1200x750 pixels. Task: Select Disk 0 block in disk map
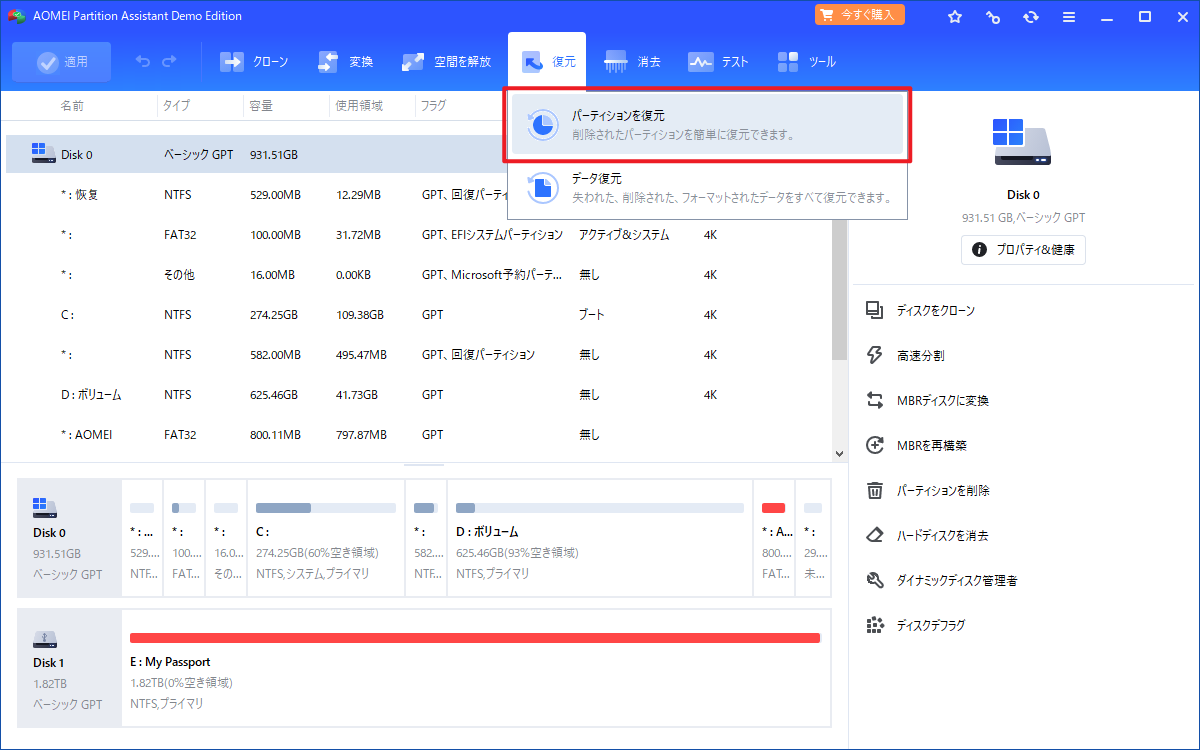click(69, 537)
